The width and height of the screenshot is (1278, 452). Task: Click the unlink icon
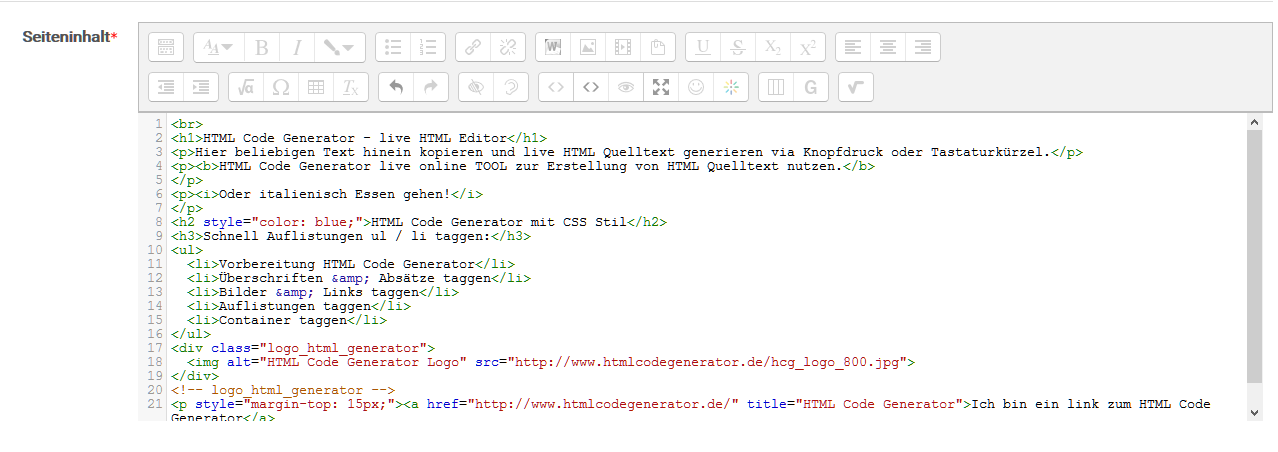[x=509, y=47]
